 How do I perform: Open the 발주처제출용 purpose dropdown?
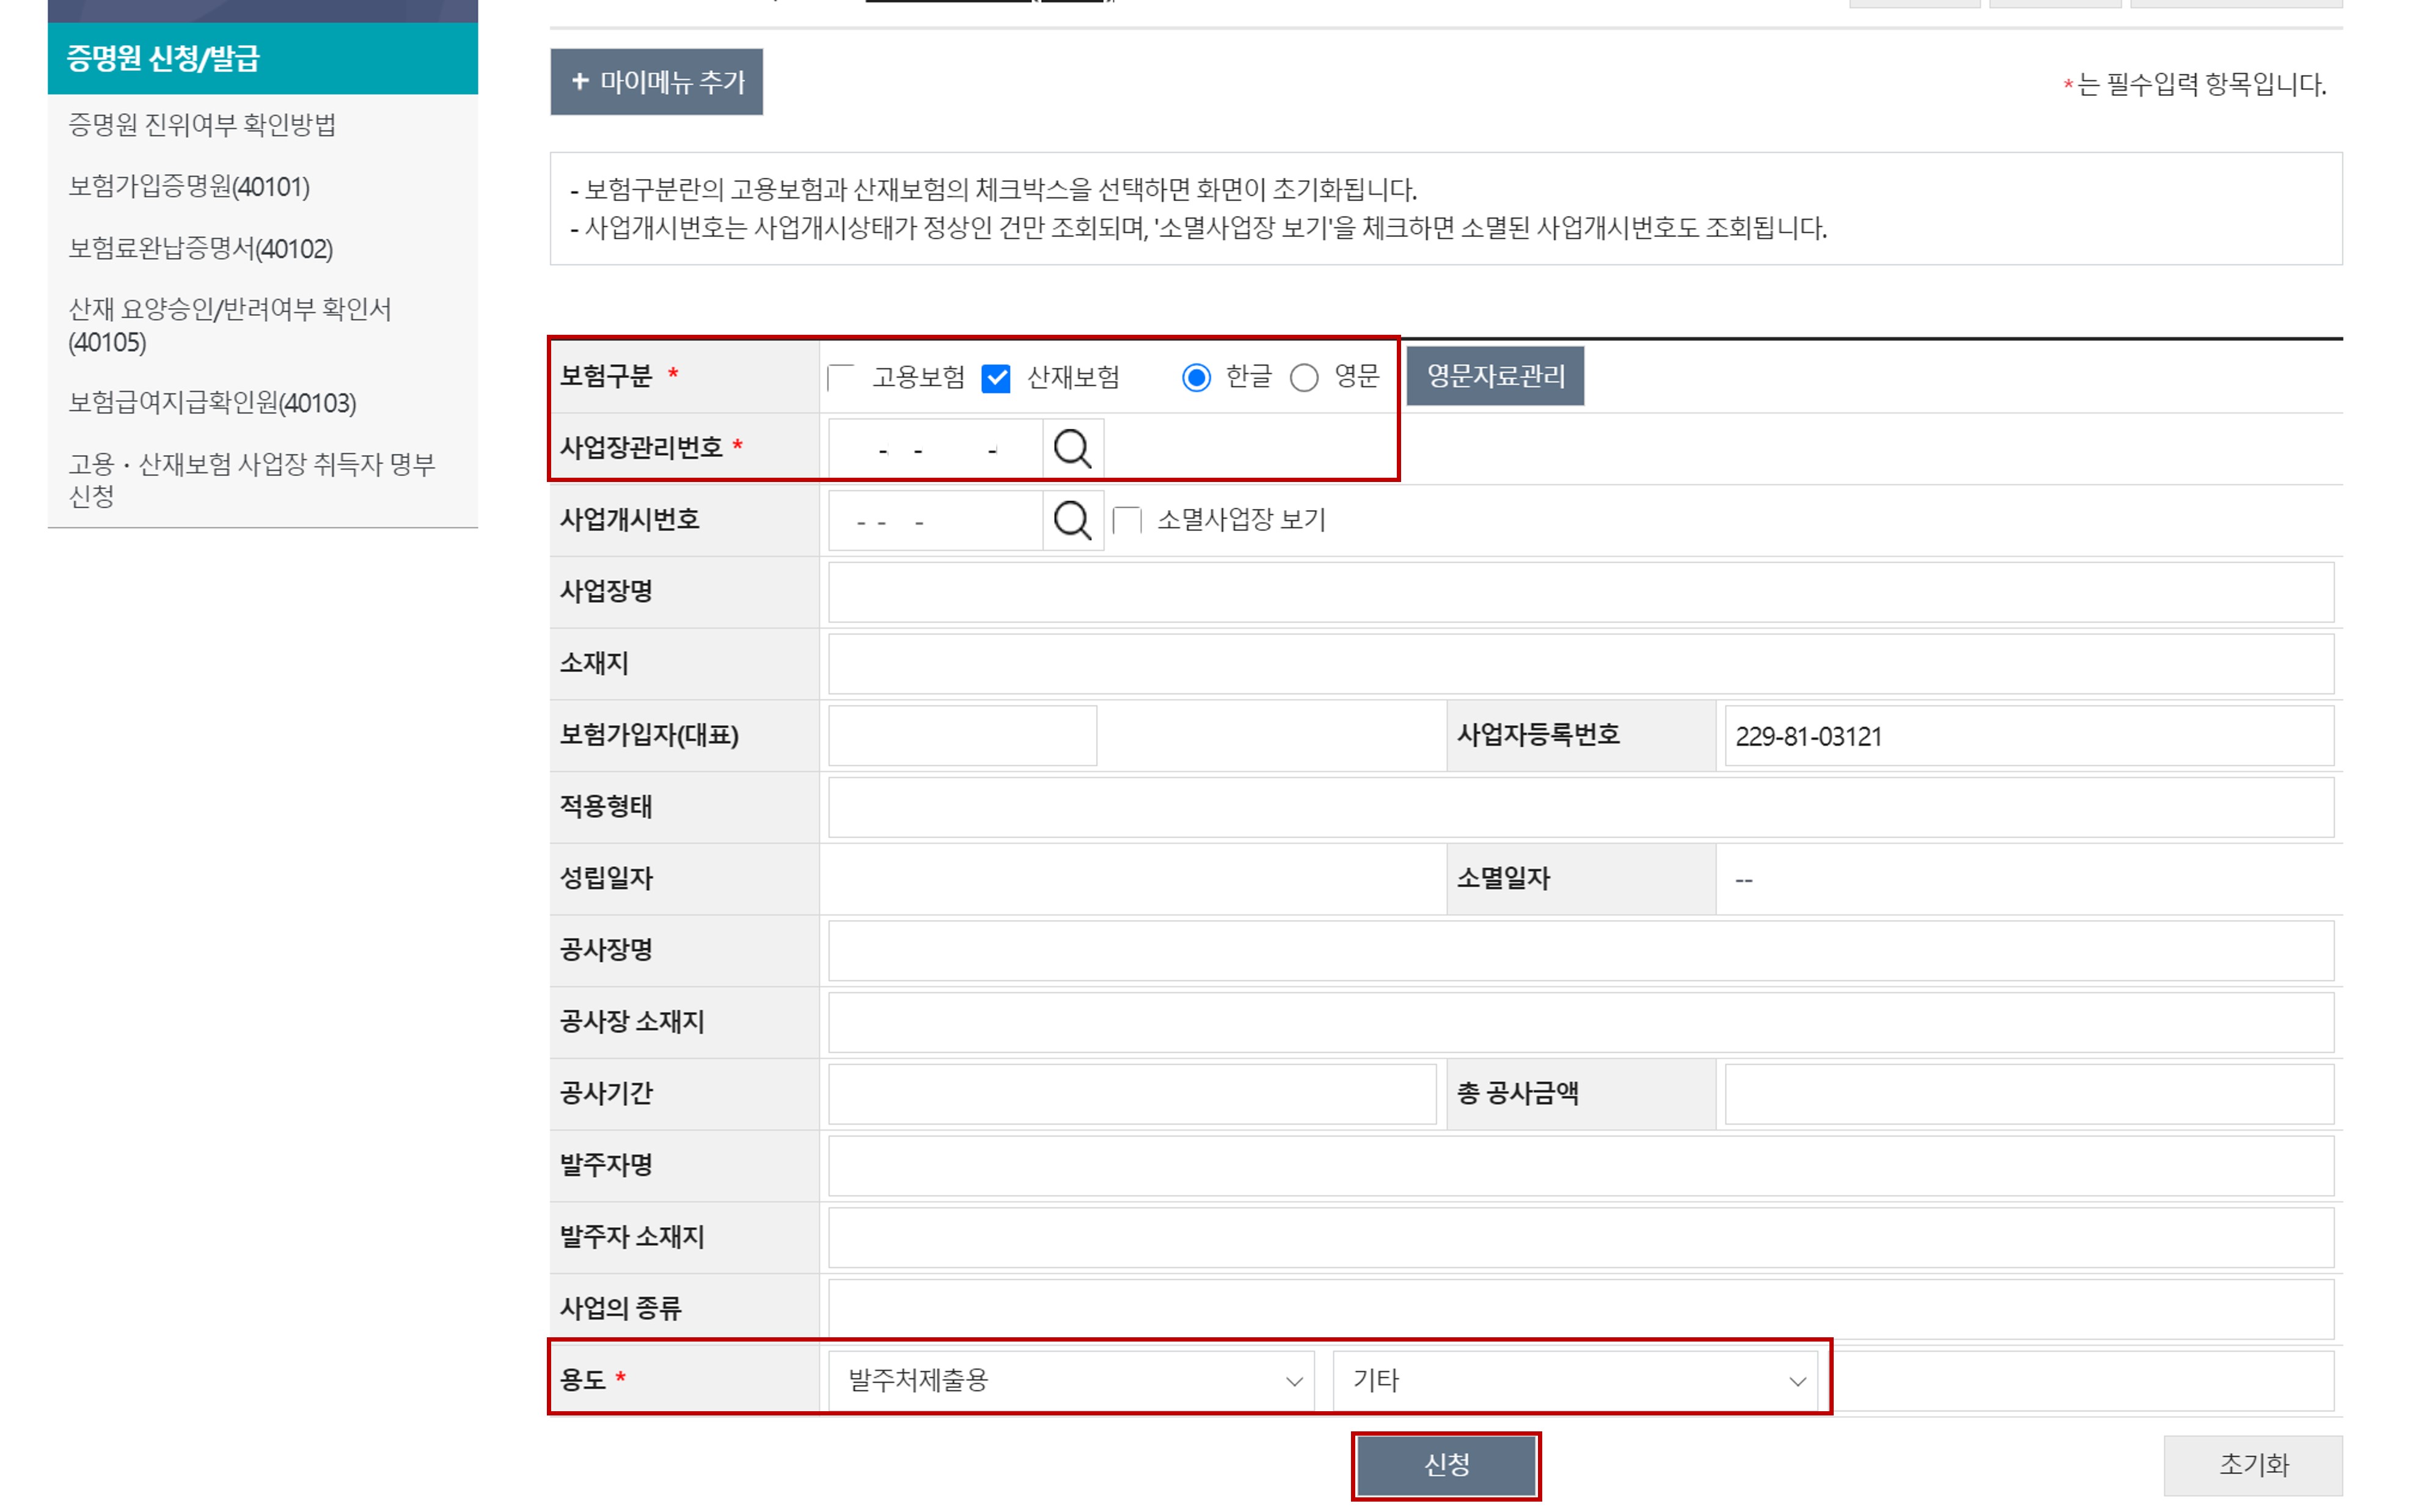(1070, 1380)
